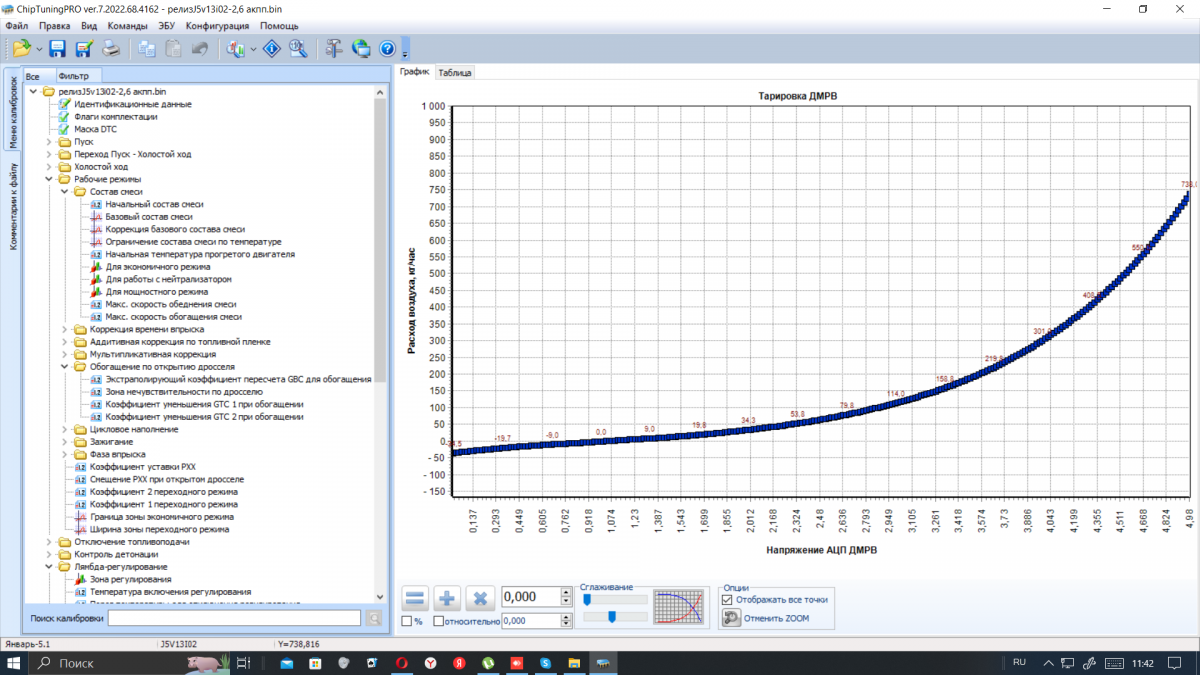Save the firmware using the floppy disk icon
Viewport: 1200px width, 675px height.
coord(57,48)
